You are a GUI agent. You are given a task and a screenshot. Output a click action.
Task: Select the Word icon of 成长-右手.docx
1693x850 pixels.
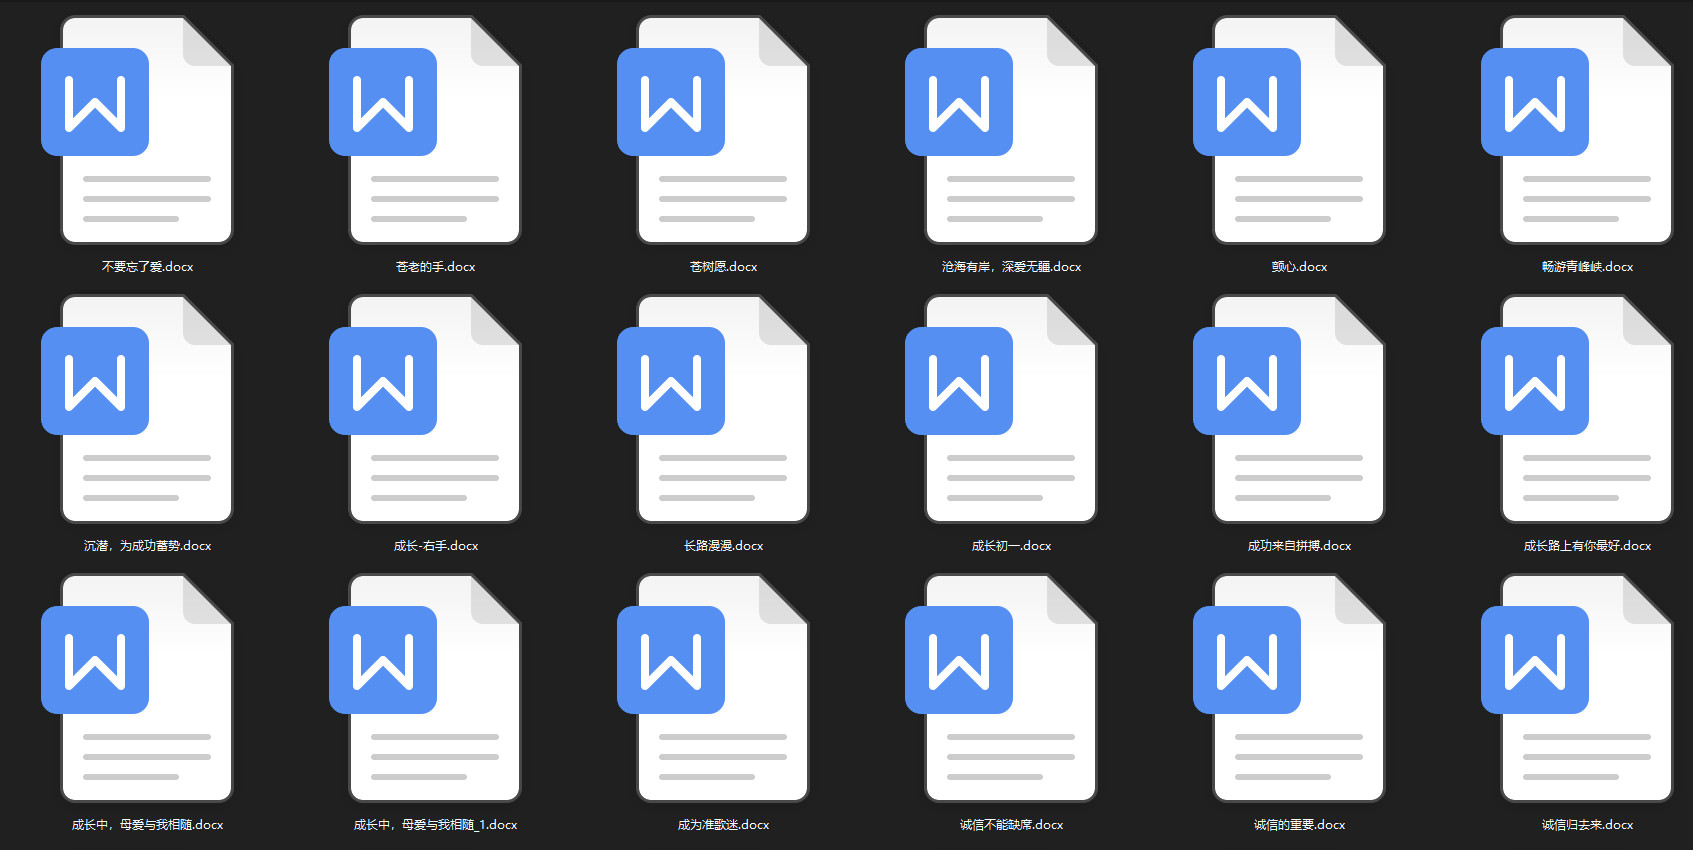pyautogui.click(x=425, y=409)
